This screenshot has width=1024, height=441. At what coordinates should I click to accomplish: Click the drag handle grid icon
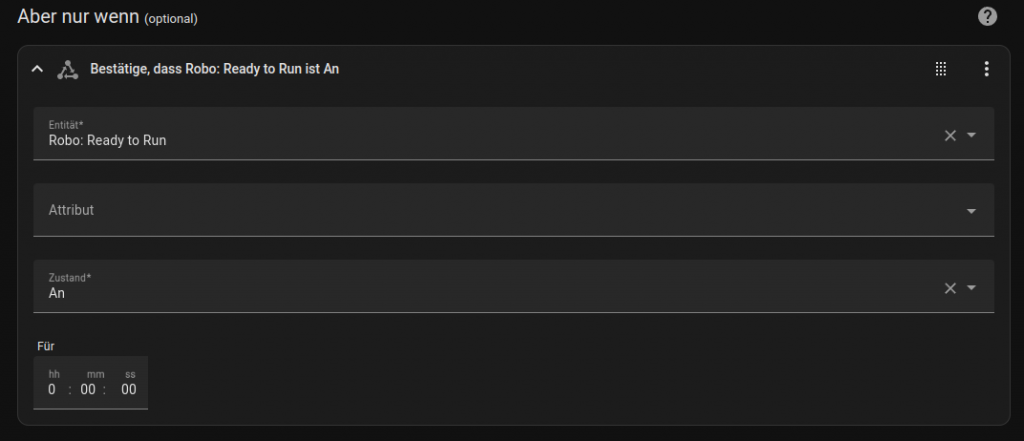click(940, 69)
